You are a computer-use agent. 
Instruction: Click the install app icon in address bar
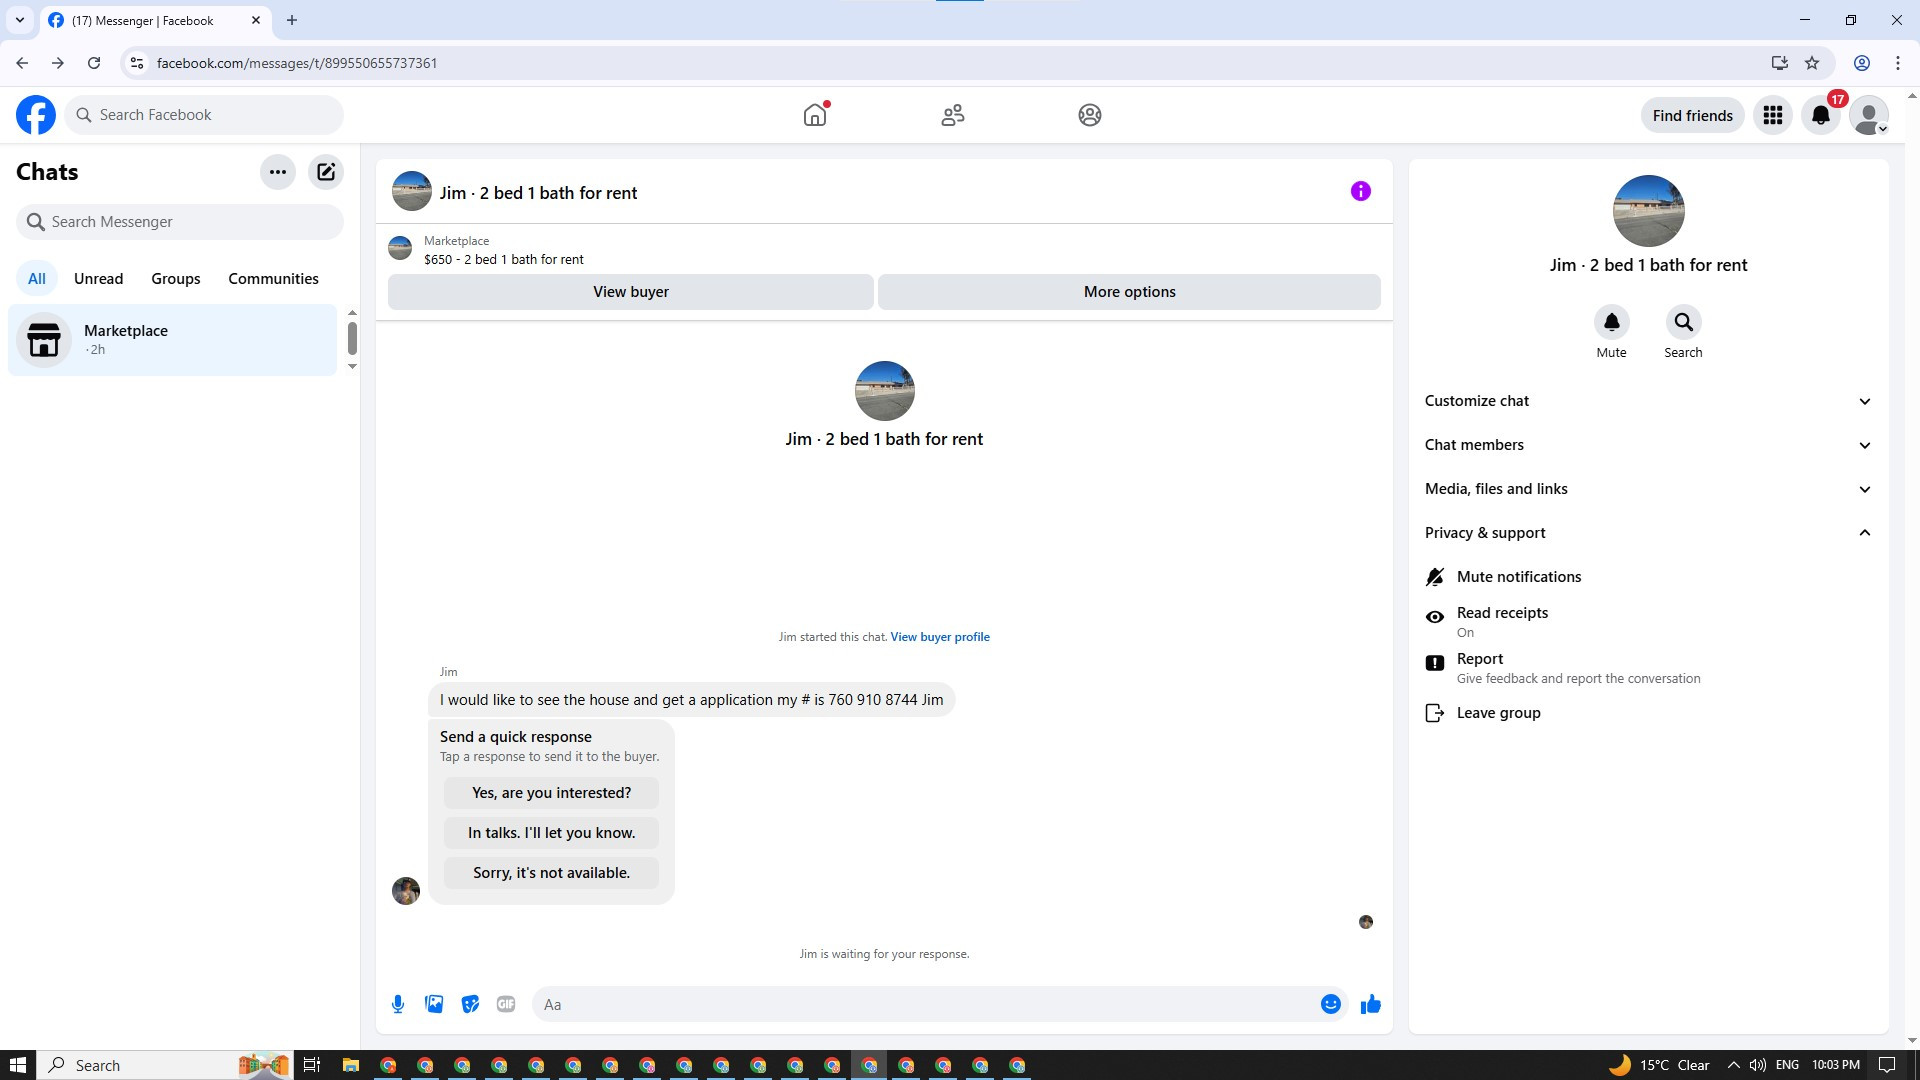pyautogui.click(x=1779, y=63)
